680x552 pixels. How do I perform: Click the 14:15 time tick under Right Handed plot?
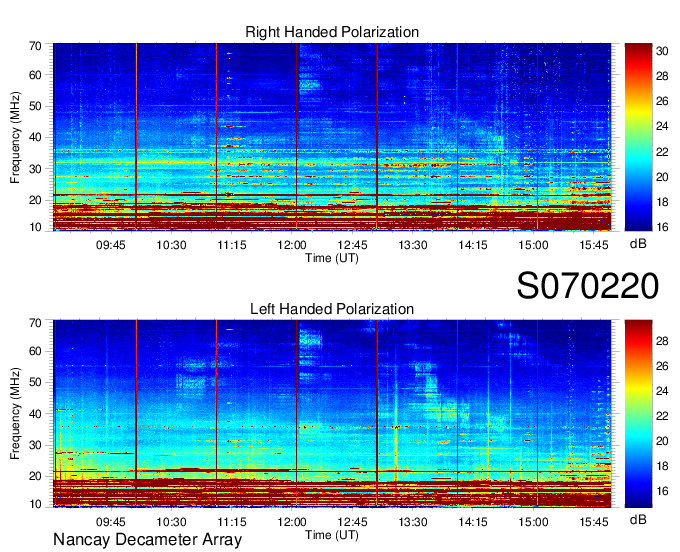473,245
